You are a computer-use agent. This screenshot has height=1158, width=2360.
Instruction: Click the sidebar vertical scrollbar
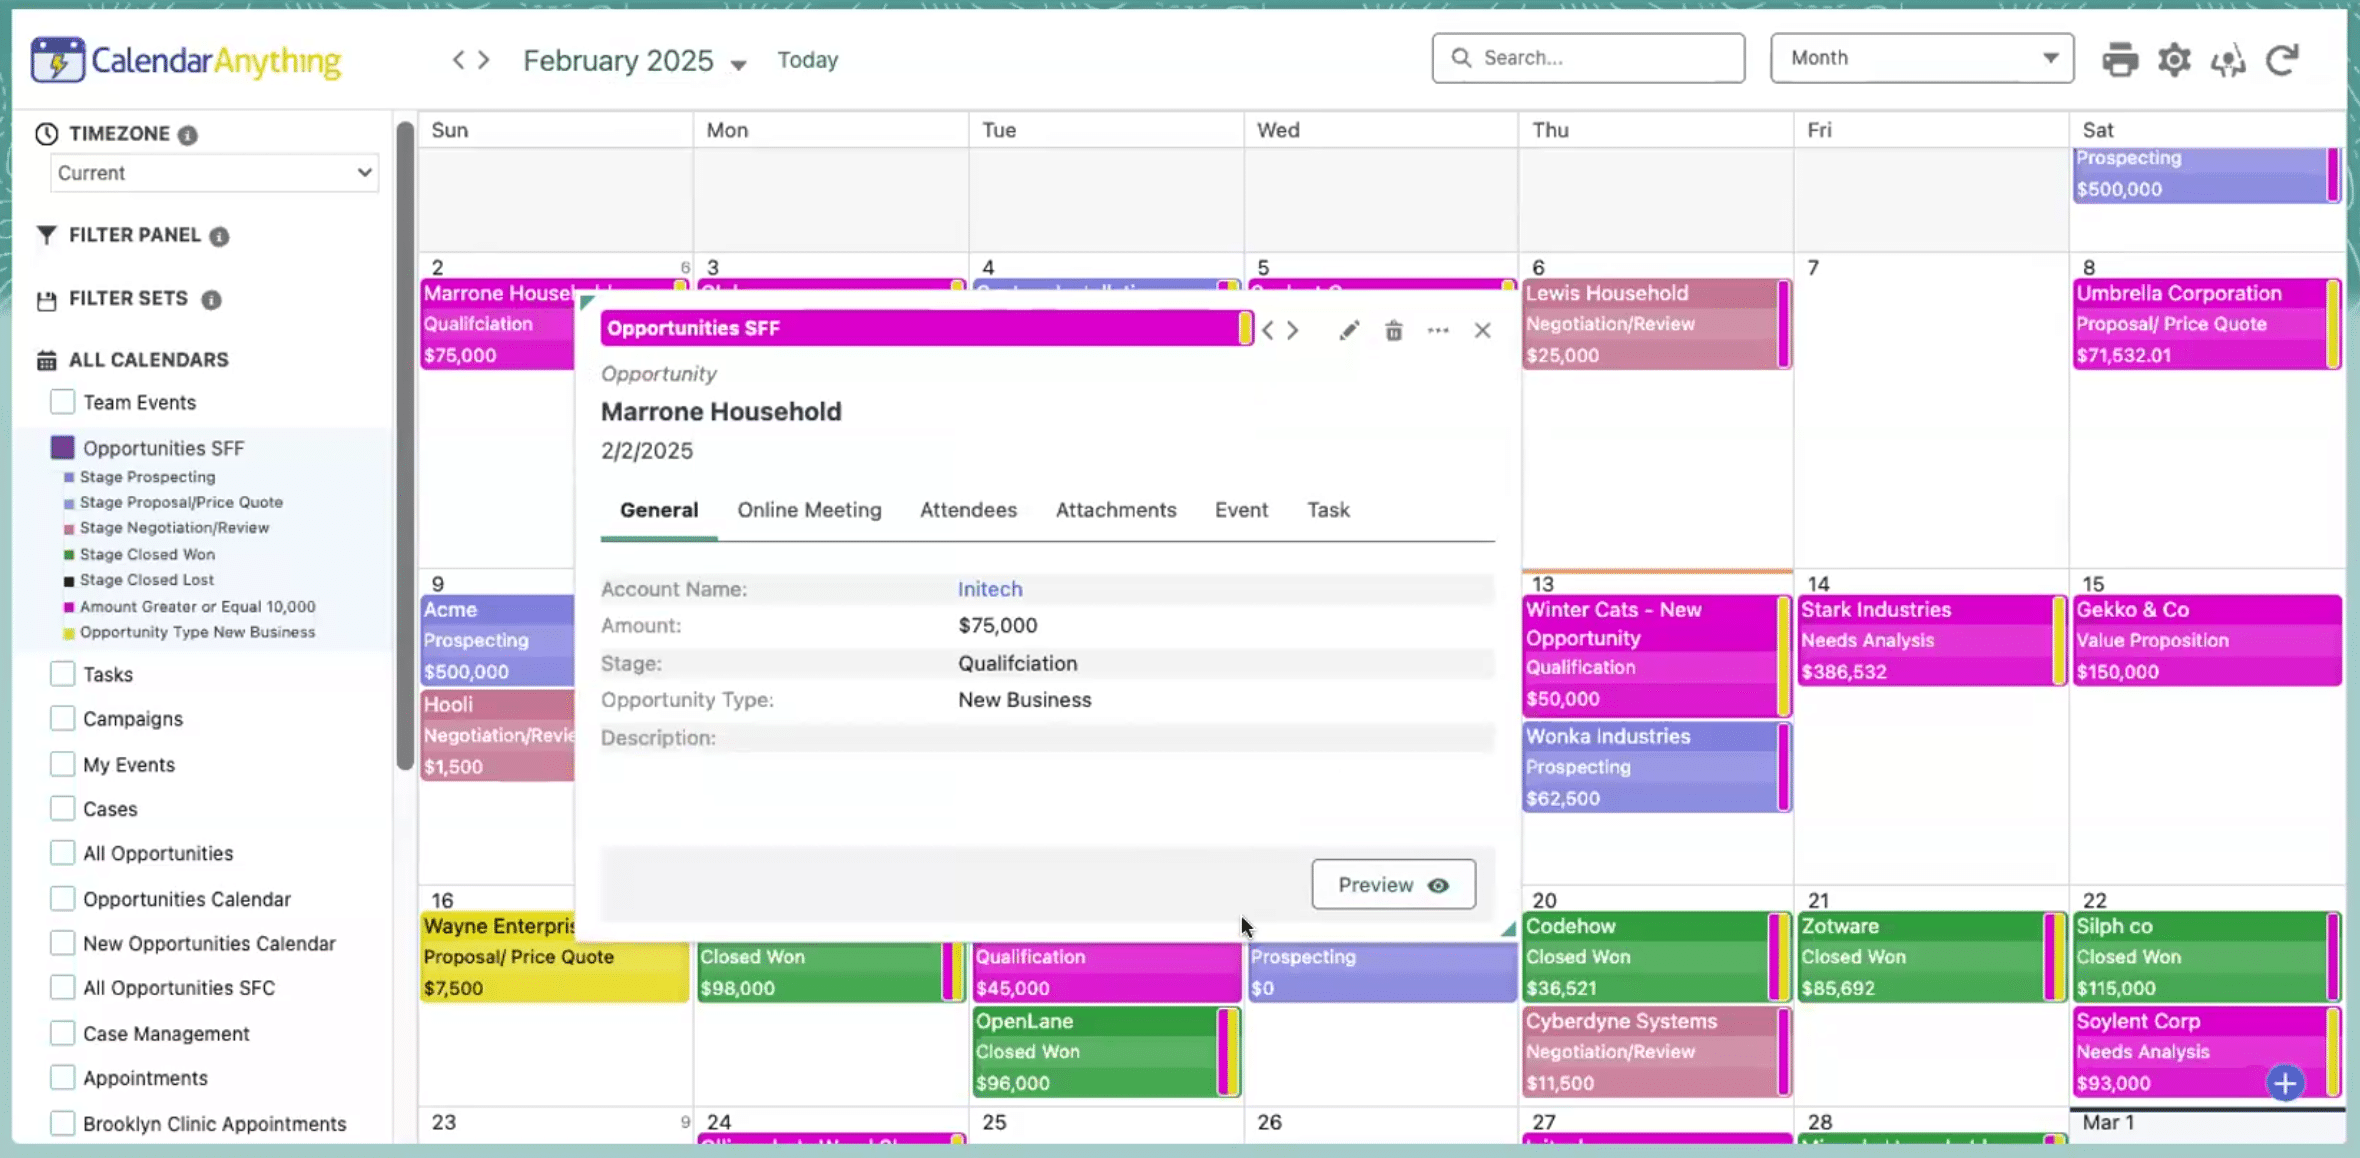pyautogui.click(x=405, y=445)
